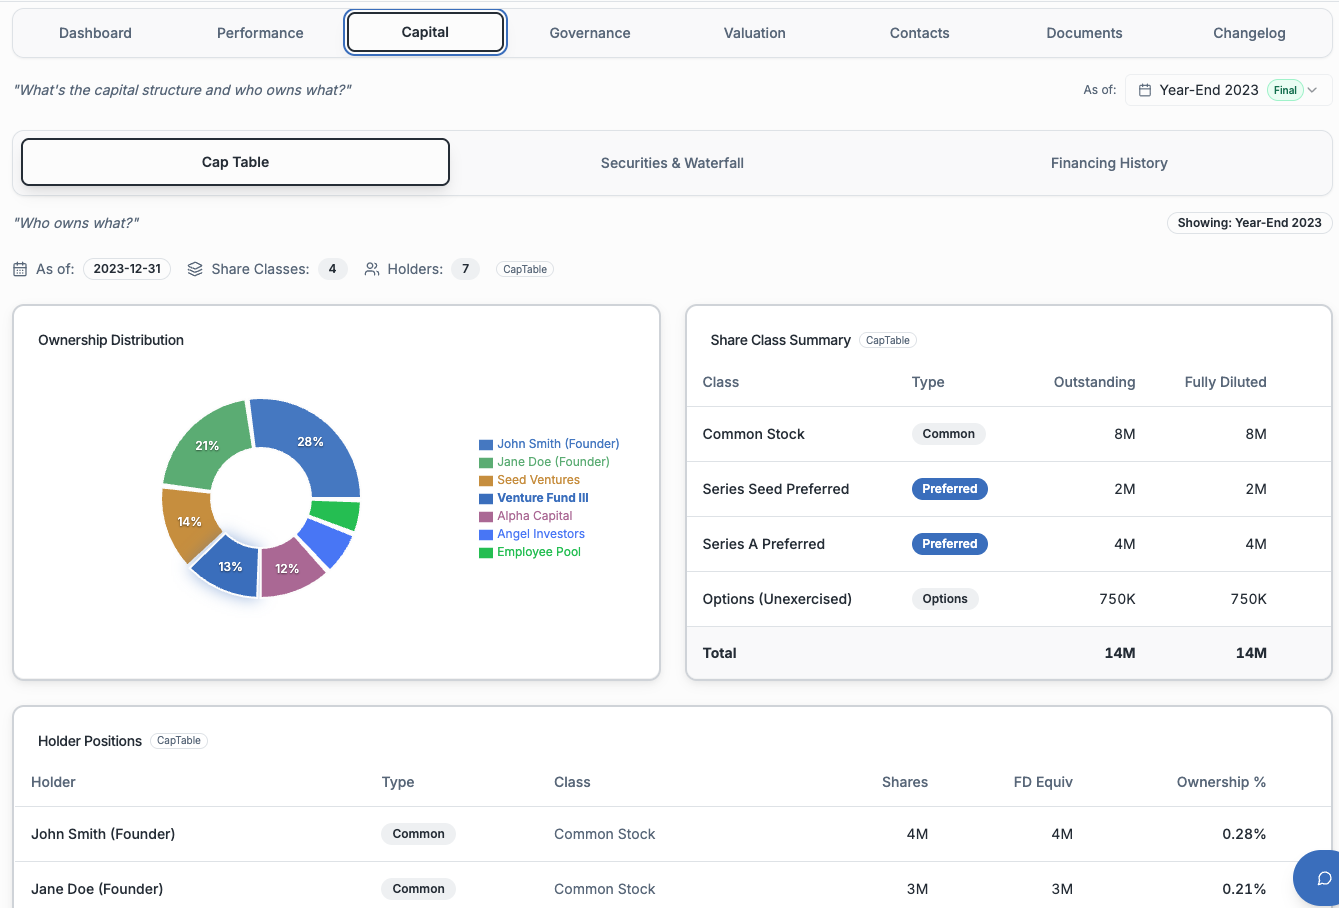Click the CapTable tag in Share Class Summary
Viewport: 1339px width, 908px height.
(x=888, y=340)
